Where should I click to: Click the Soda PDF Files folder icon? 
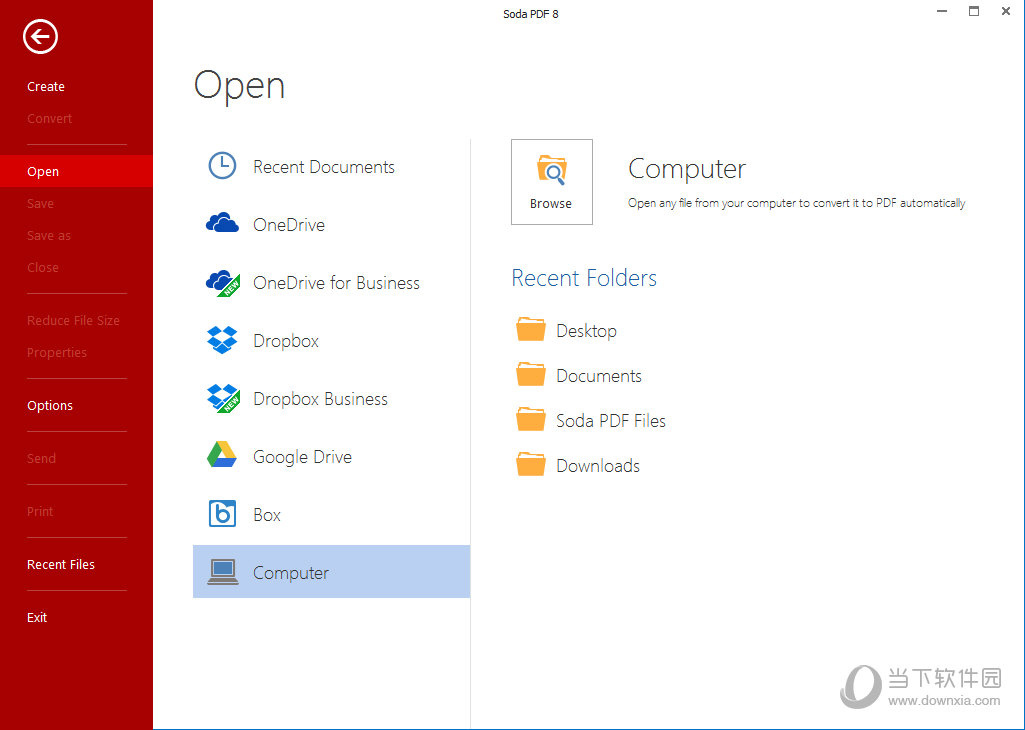pos(531,420)
